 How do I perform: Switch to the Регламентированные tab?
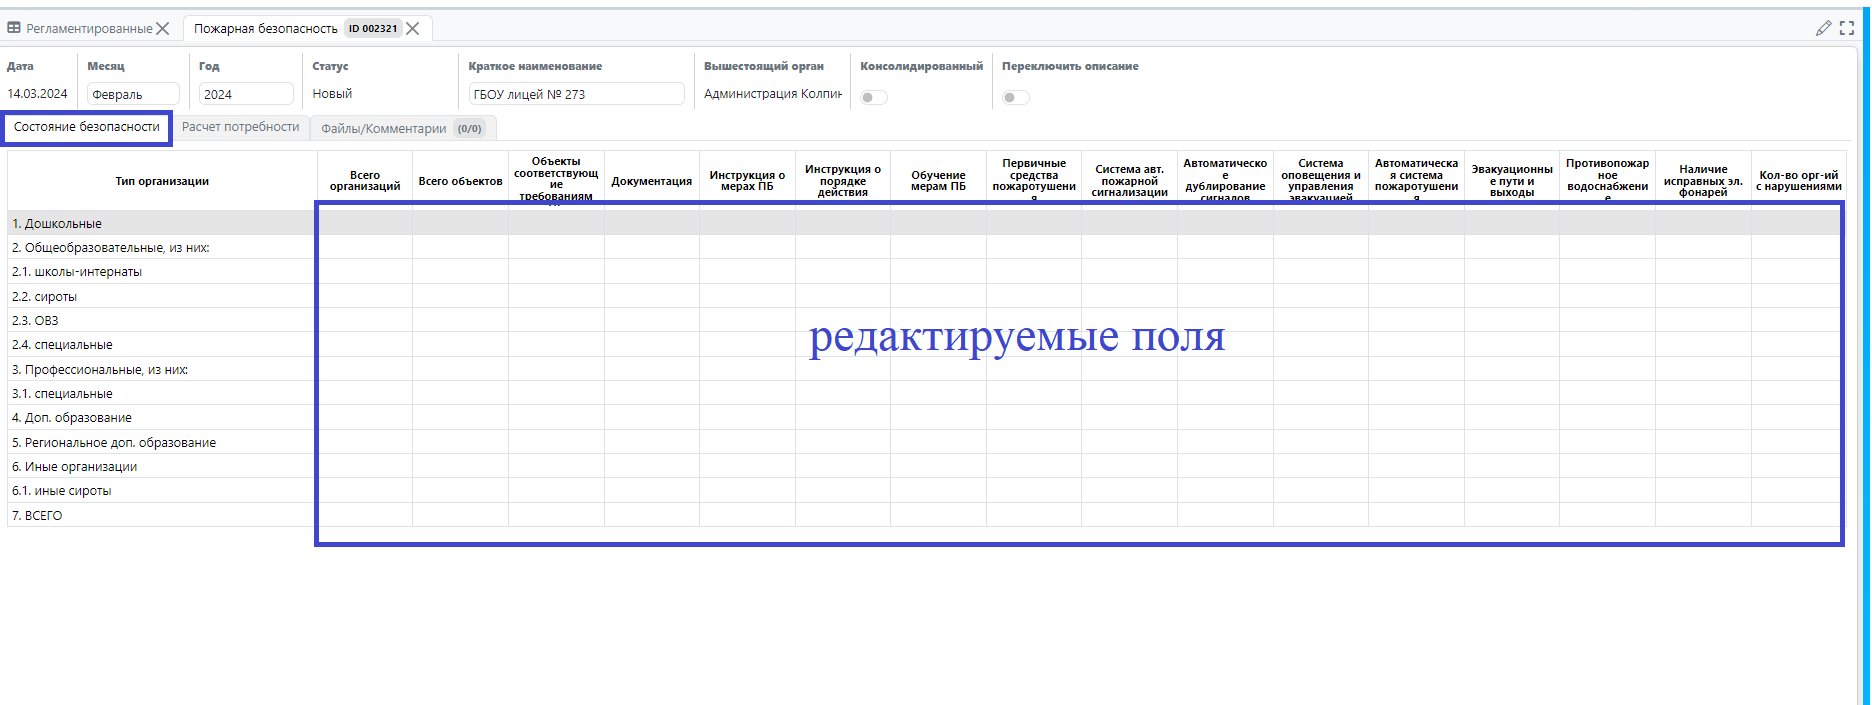click(89, 29)
